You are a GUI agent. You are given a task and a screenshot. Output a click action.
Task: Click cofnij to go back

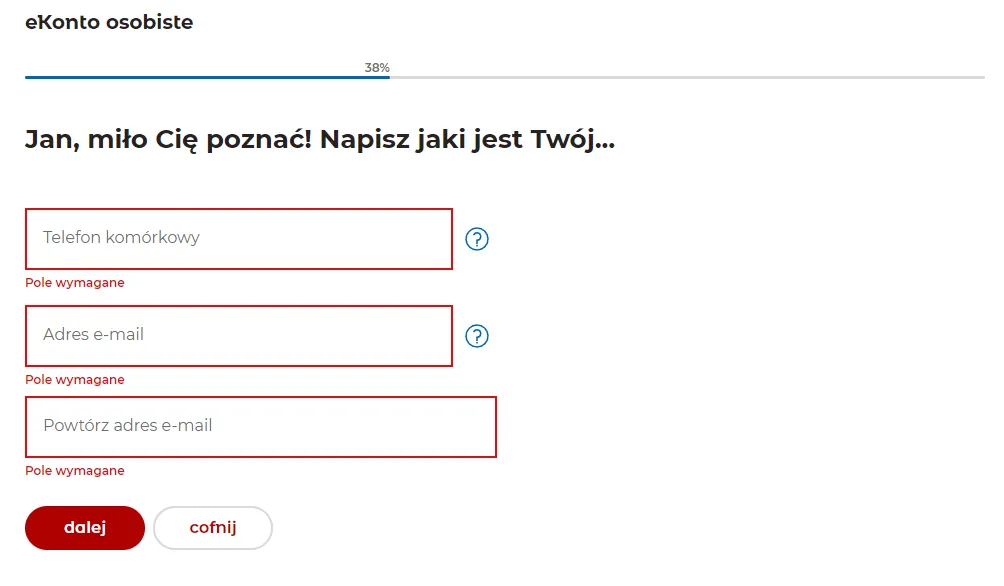tap(212, 527)
